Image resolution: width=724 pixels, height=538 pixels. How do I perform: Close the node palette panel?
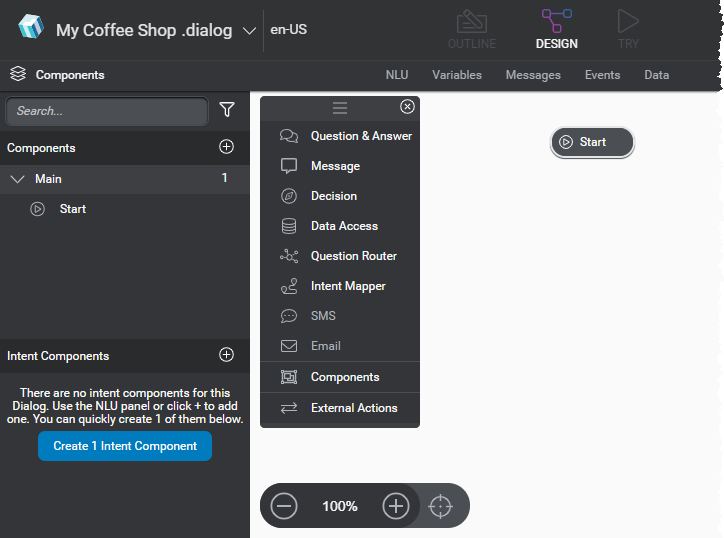point(407,107)
